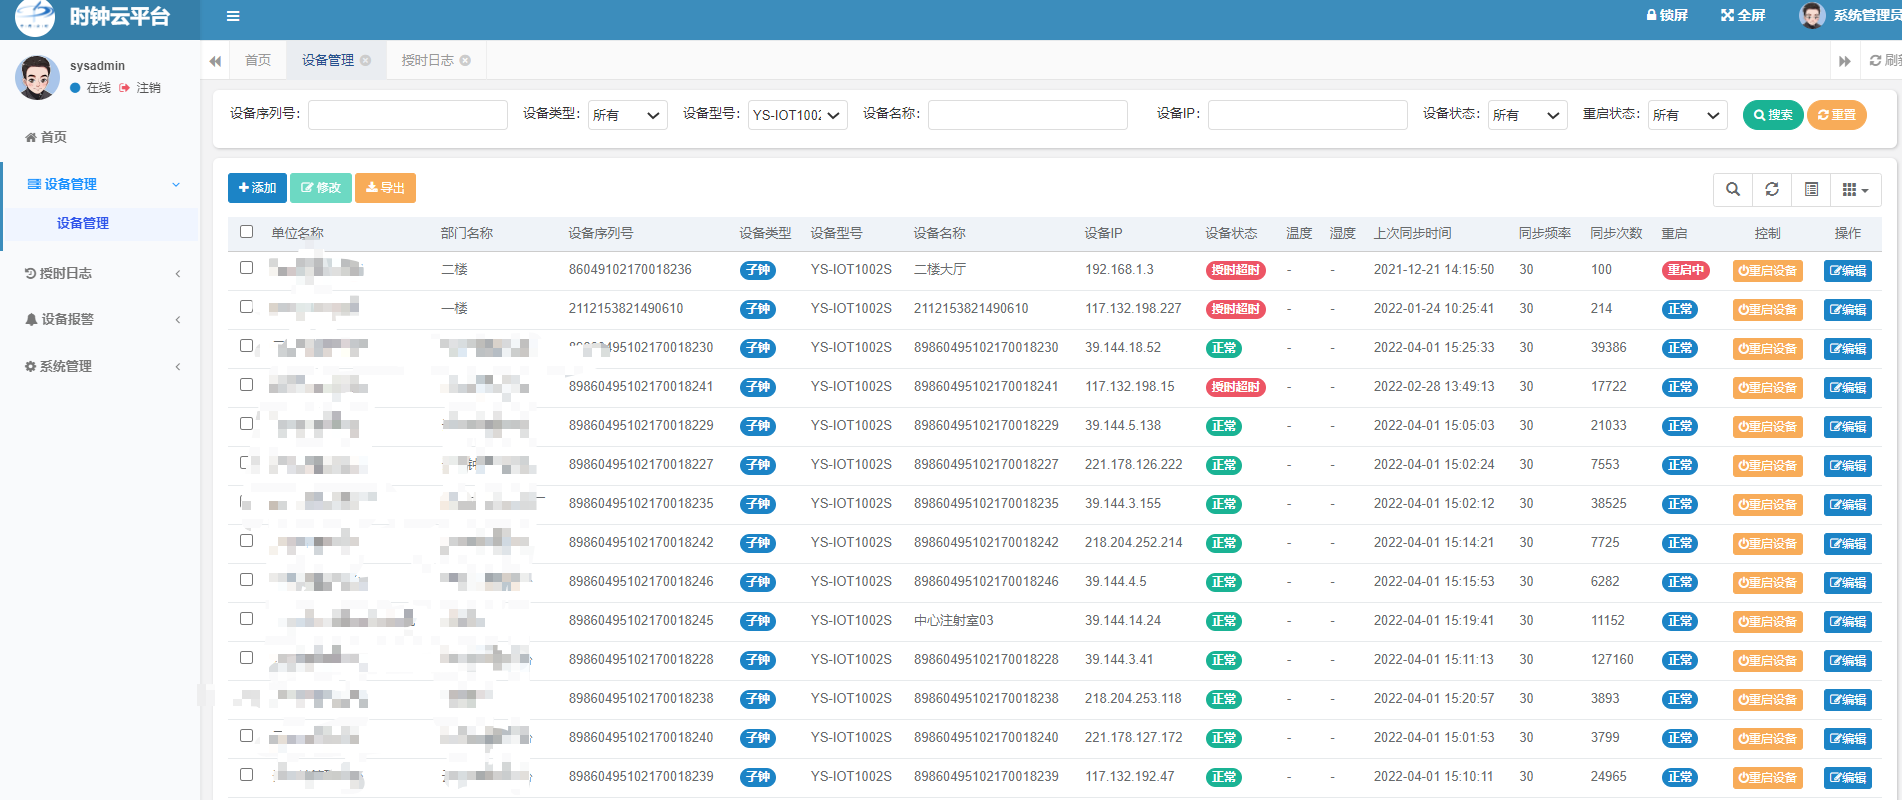Open the 设备类型 dropdown
The image size is (1902, 800).
[628, 115]
